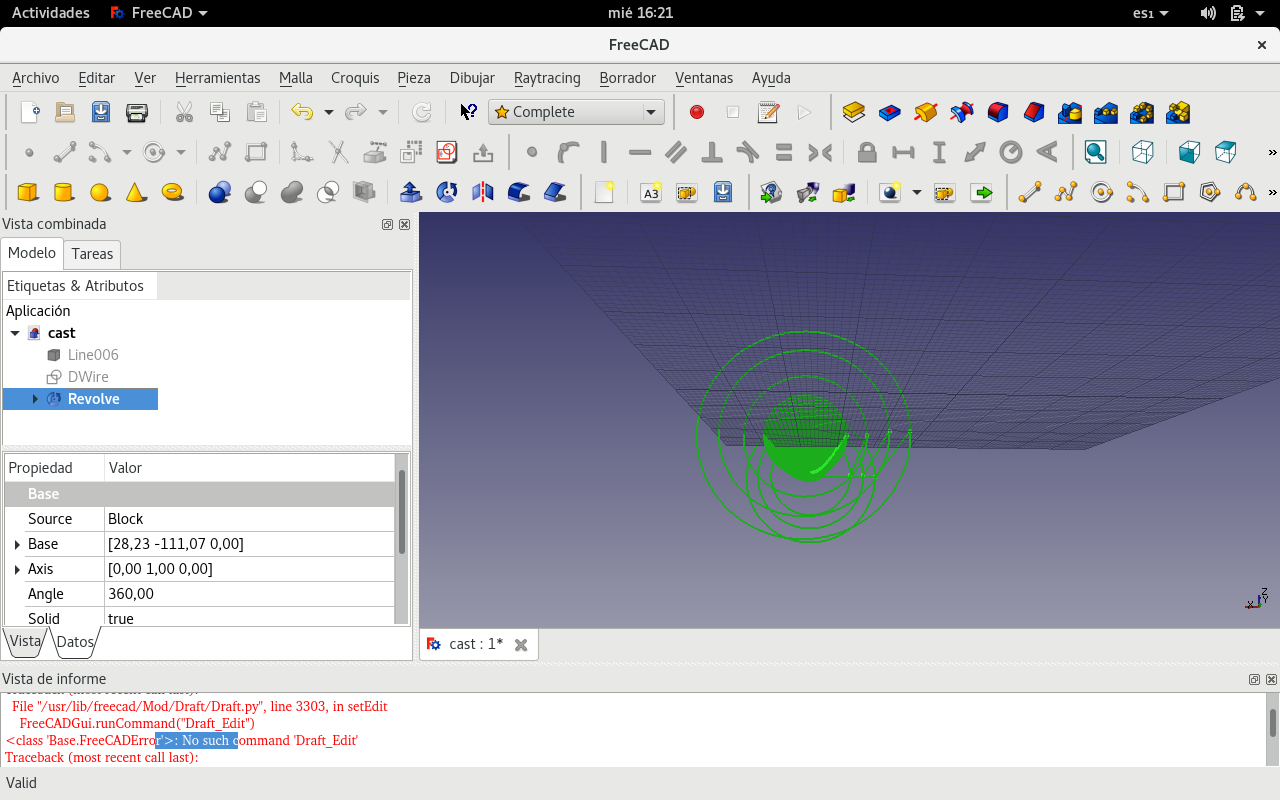Click the What's This help cursor icon
The height and width of the screenshot is (800, 1280).
point(468,113)
